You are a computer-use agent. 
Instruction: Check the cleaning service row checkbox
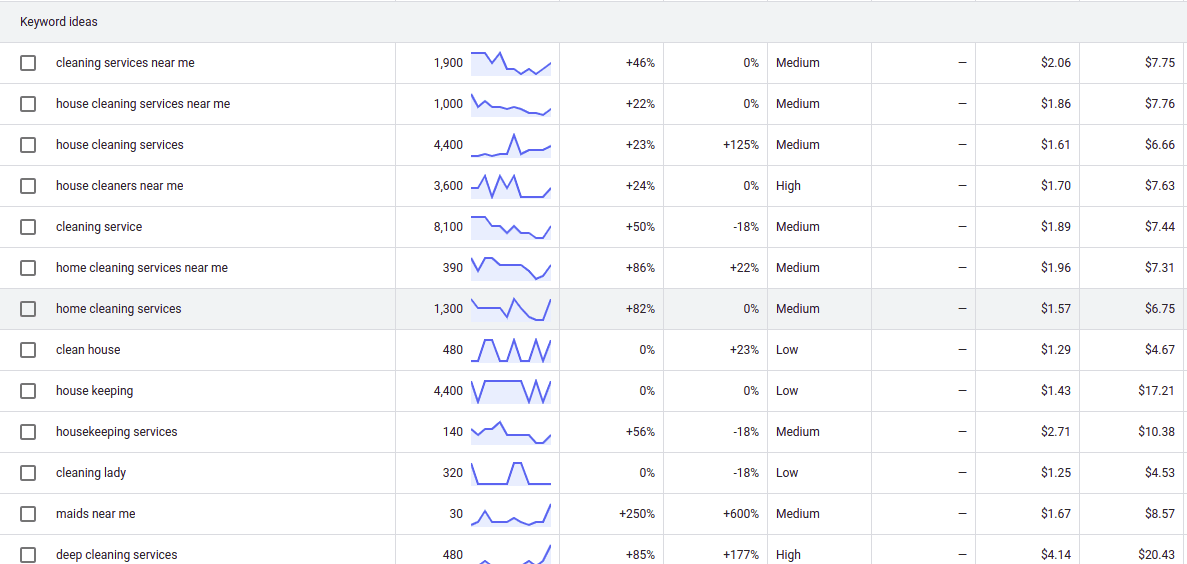click(x=28, y=226)
